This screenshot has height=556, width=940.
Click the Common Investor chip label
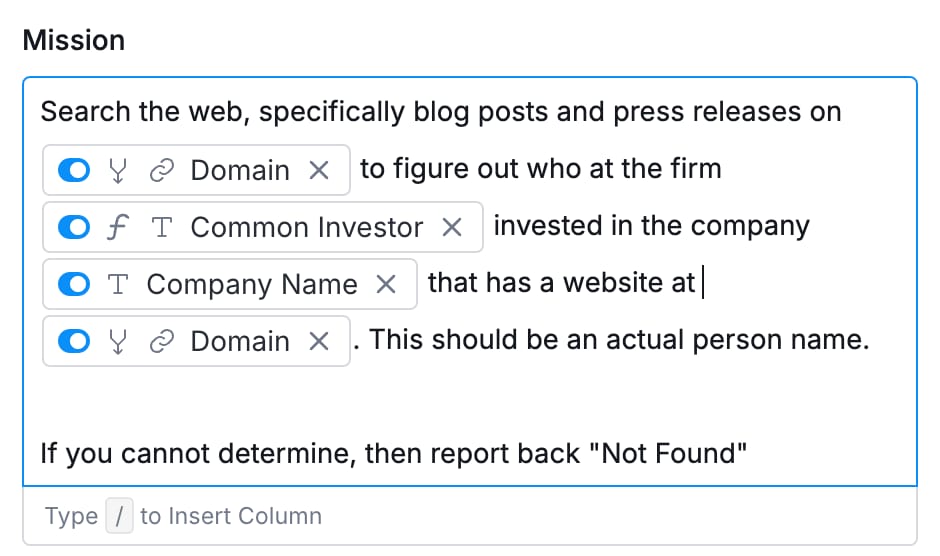pyautogui.click(x=306, y=227)
